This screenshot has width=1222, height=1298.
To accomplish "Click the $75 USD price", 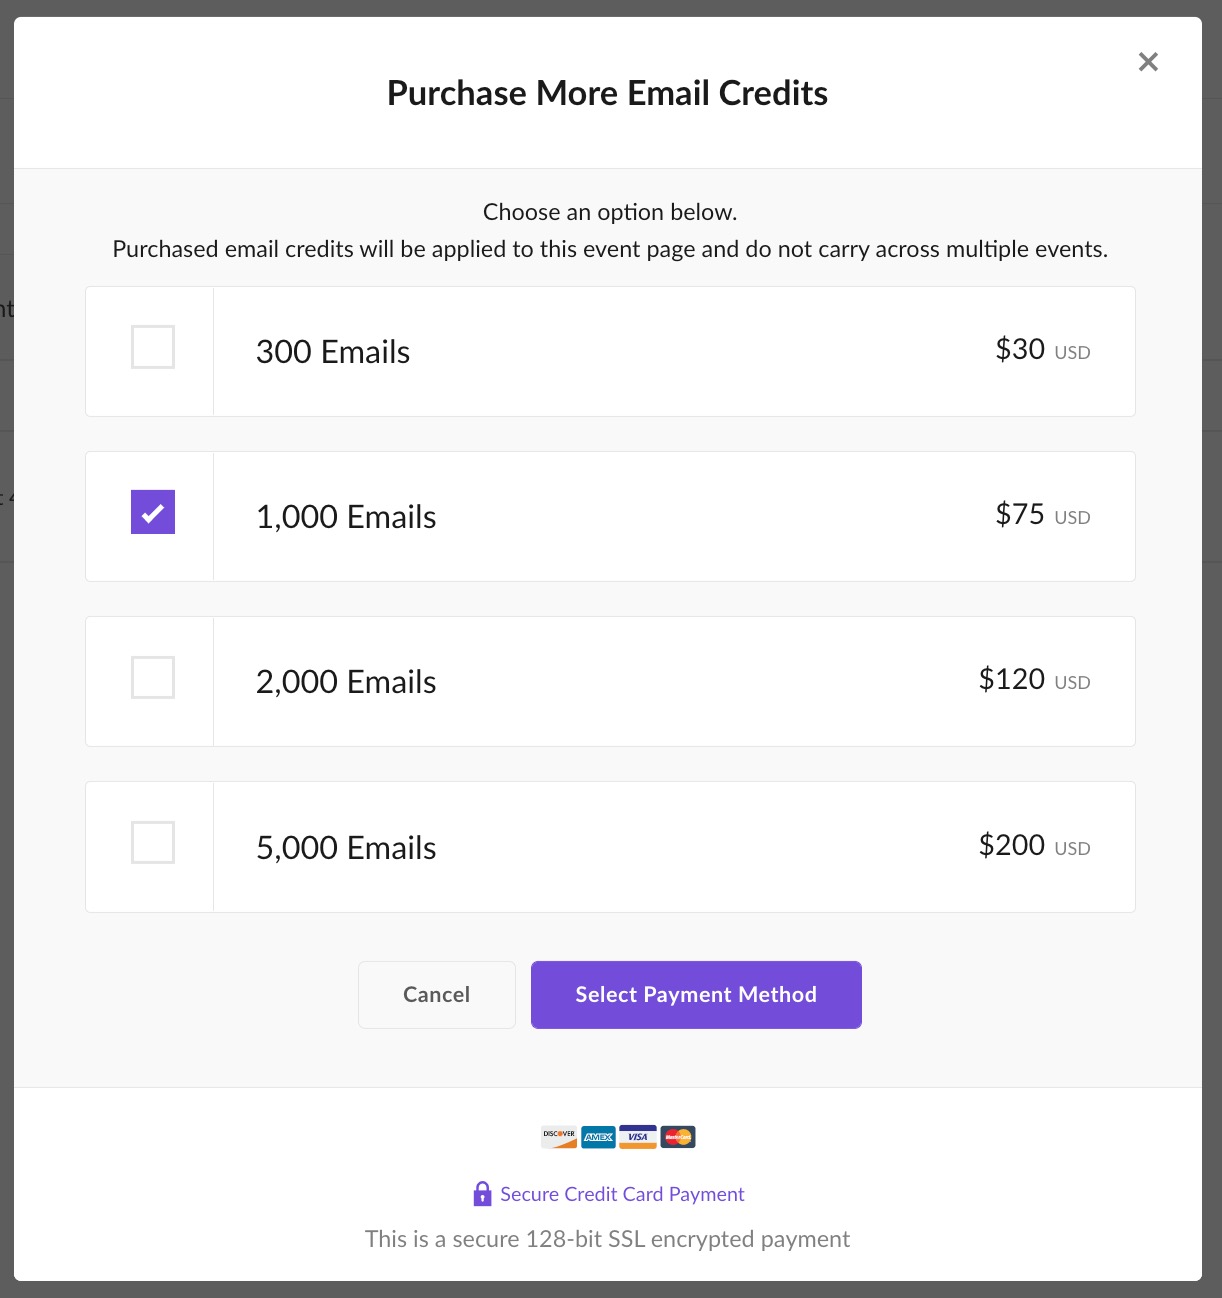I will point(1043,515).
